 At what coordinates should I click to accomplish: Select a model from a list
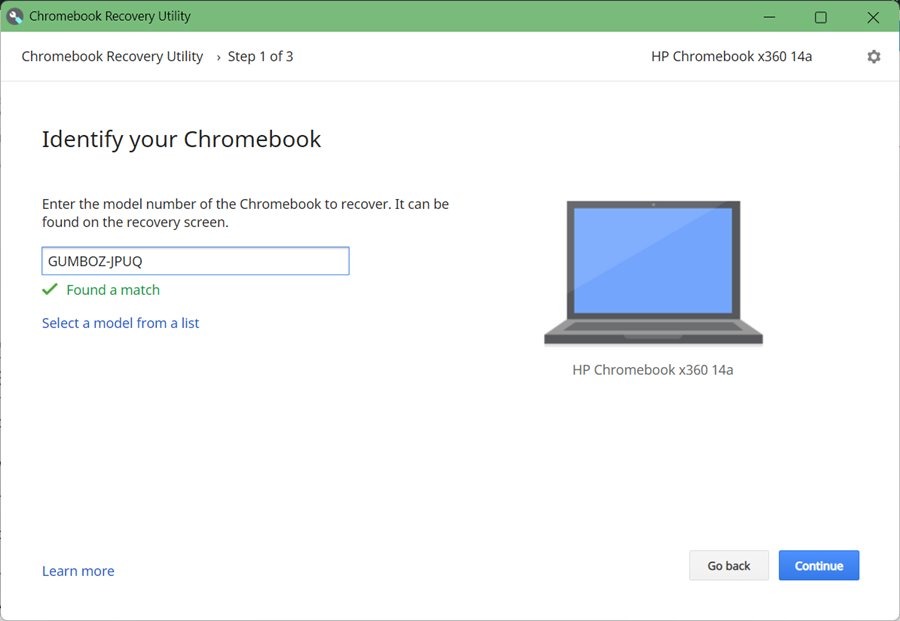pyautogui.click(x=120, y=322)
